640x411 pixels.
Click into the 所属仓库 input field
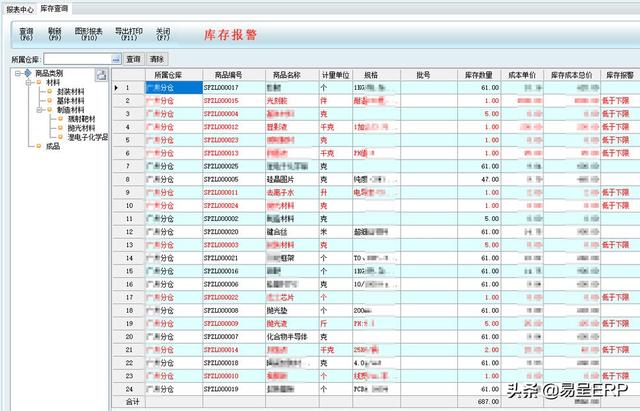[76, 60]
